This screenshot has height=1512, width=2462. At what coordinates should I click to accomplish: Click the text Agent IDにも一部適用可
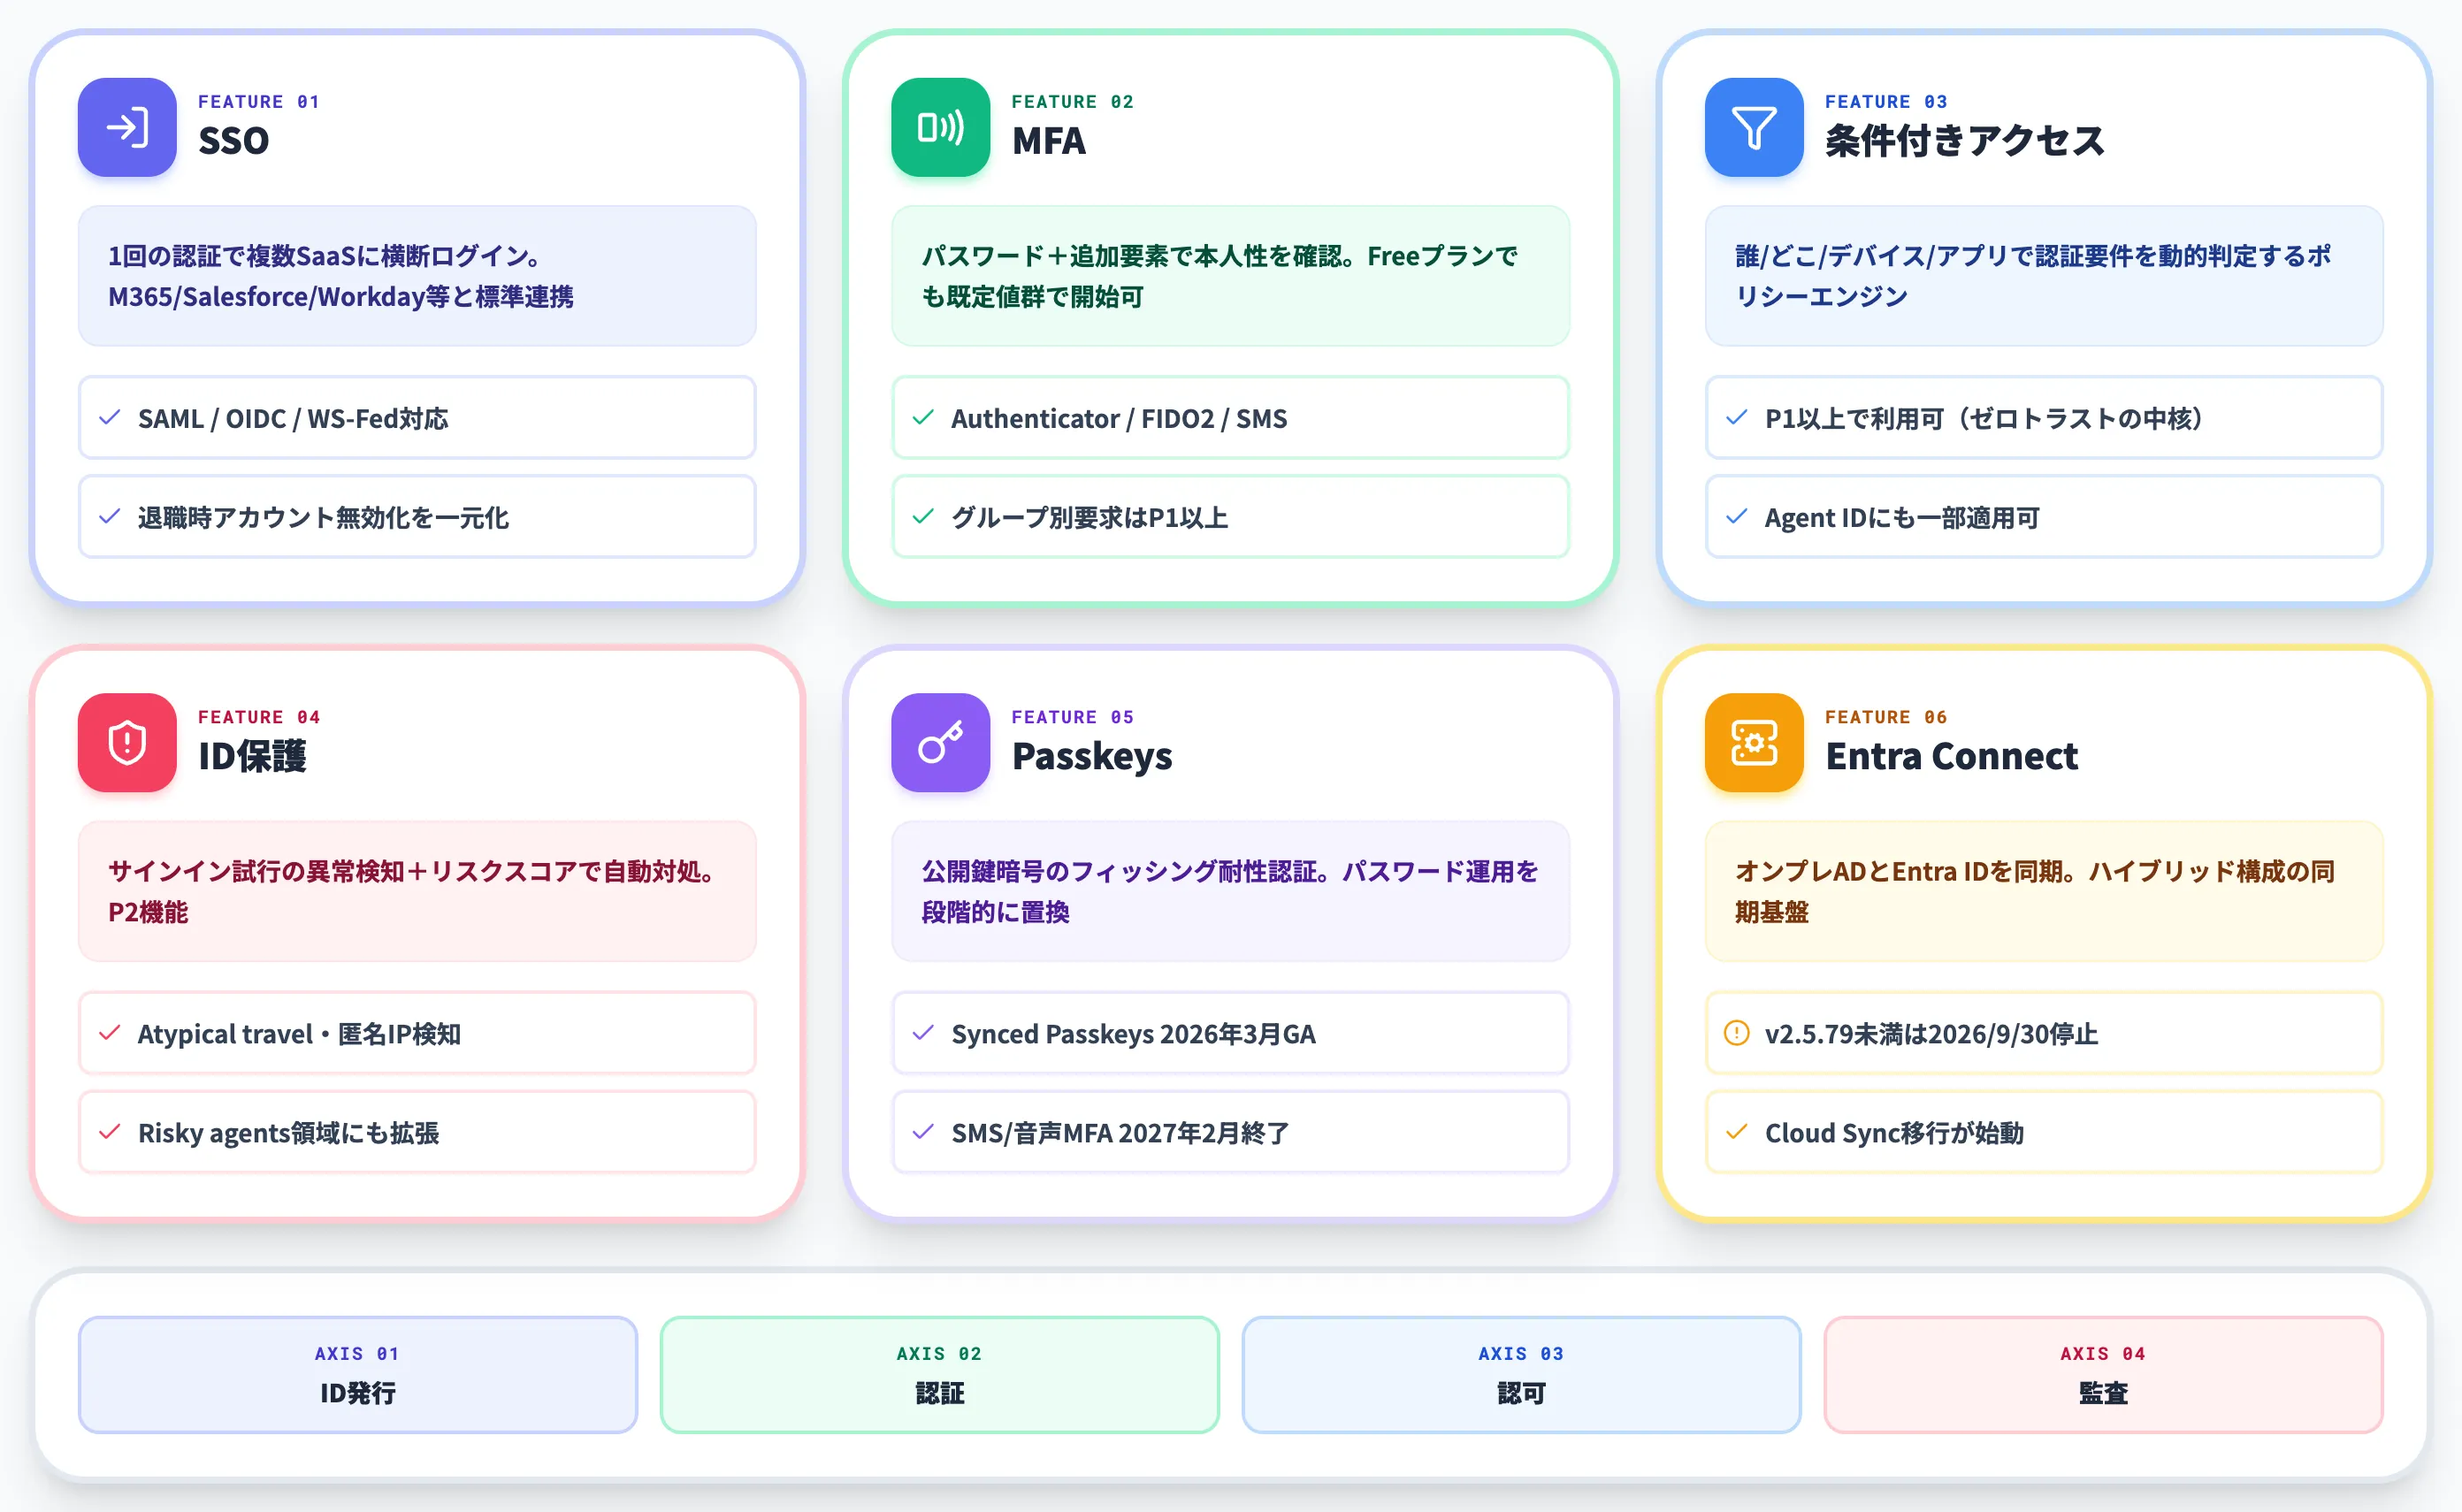tap(1902, 517)
